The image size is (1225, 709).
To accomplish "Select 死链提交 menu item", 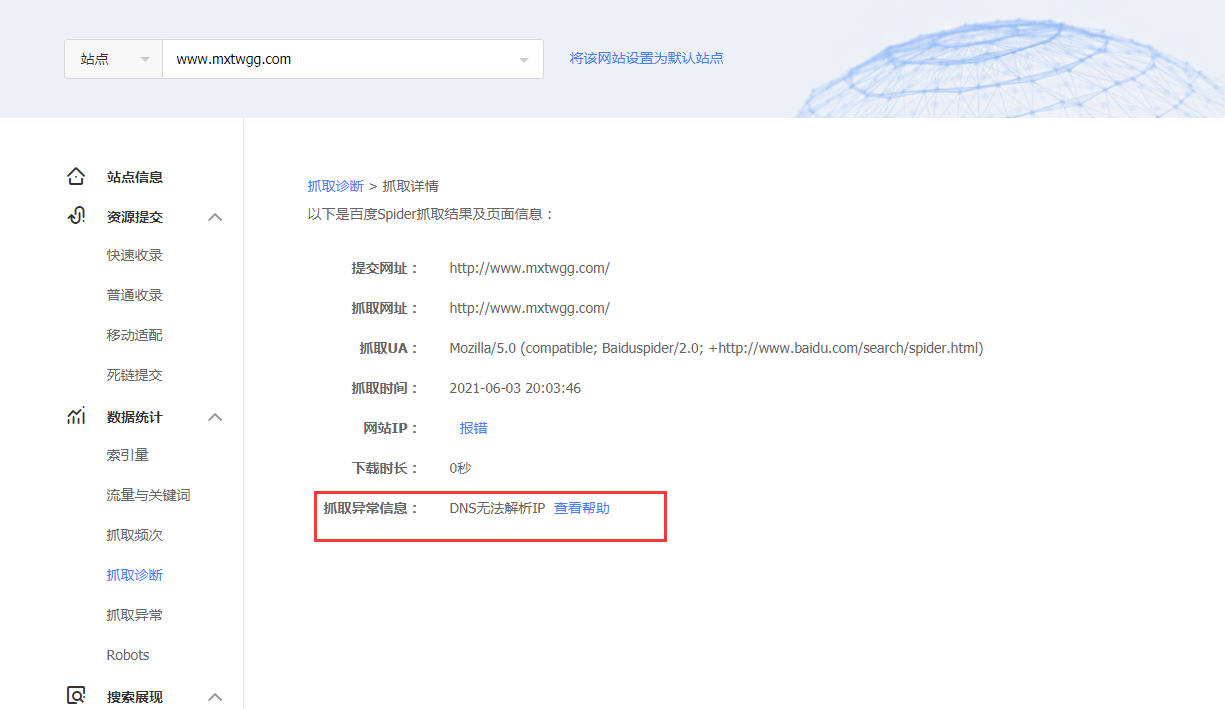I will click(134, 375).
